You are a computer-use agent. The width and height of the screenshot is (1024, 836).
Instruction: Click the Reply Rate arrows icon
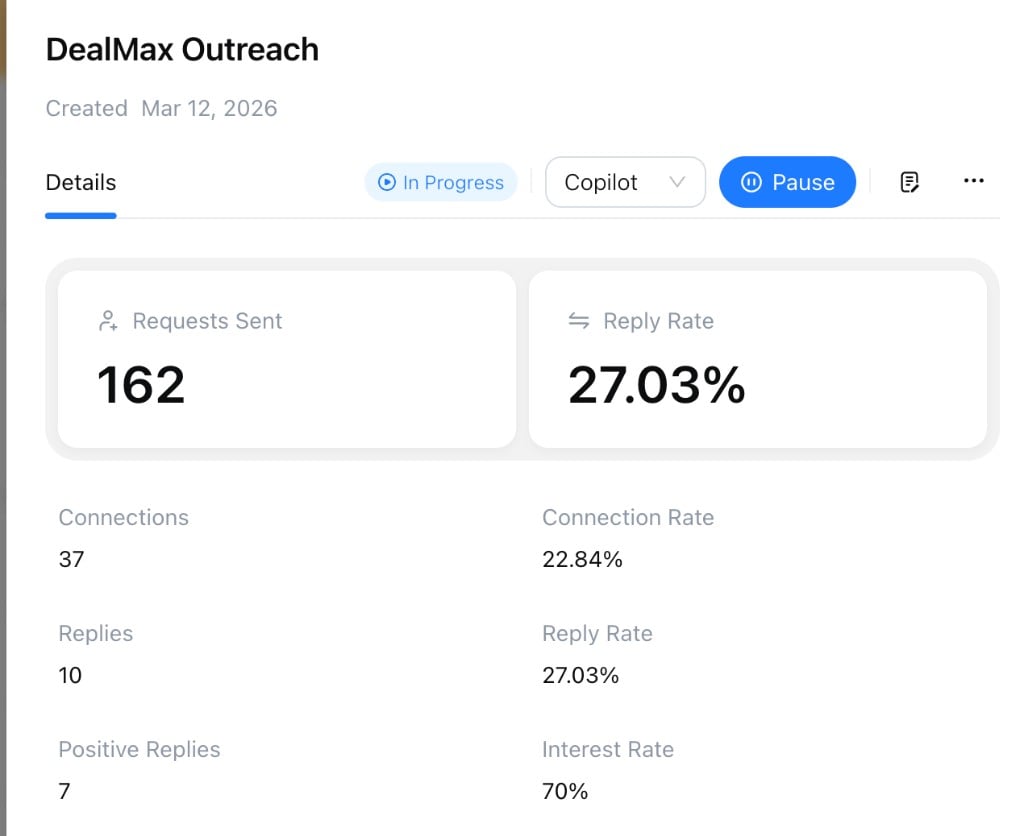pyautogui.click(x=579, y=321)
